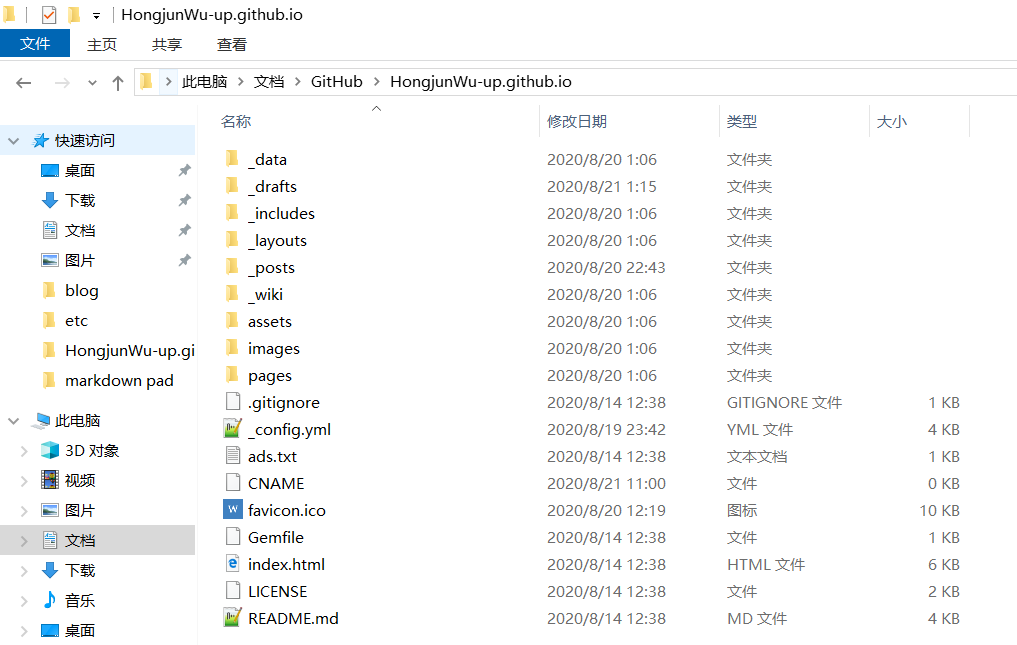This screenshot has height=645, width=1017.
Task: Expand the 视频 tree node
Action: [x=24, y=480]
